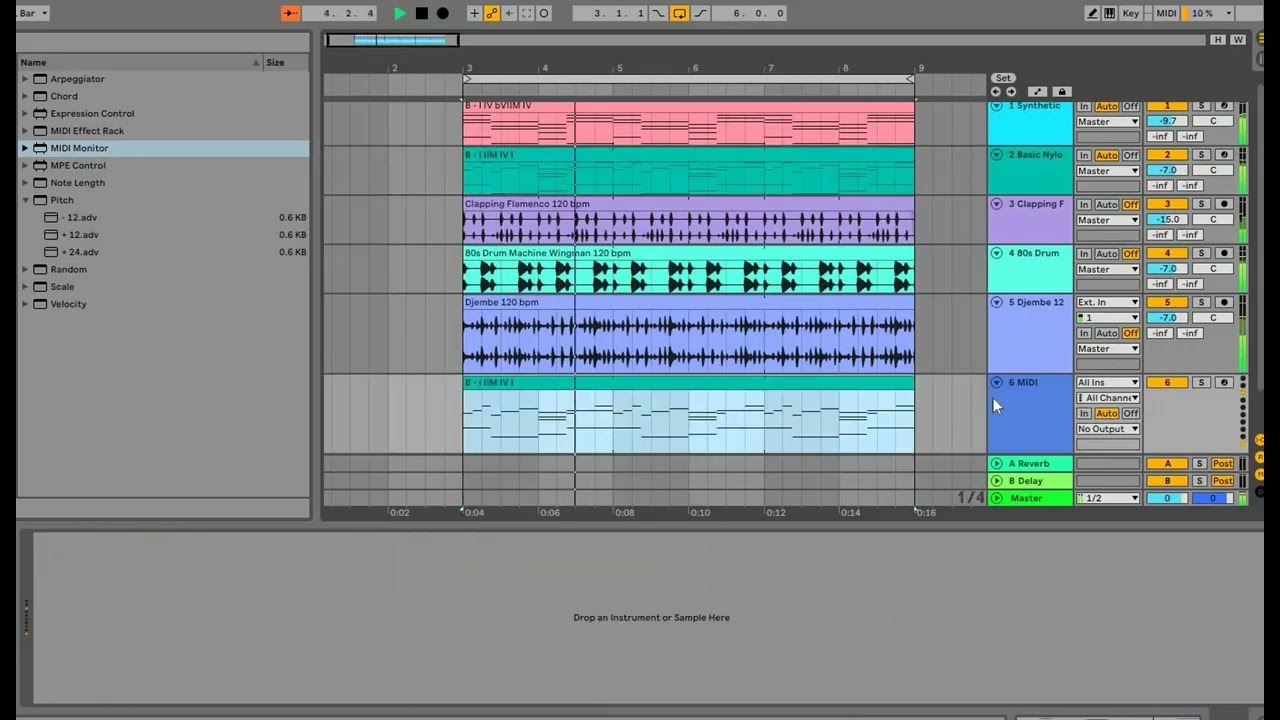Click the Arrangement Record circle button
This screenshot has height=720, width=1280.
443,13
